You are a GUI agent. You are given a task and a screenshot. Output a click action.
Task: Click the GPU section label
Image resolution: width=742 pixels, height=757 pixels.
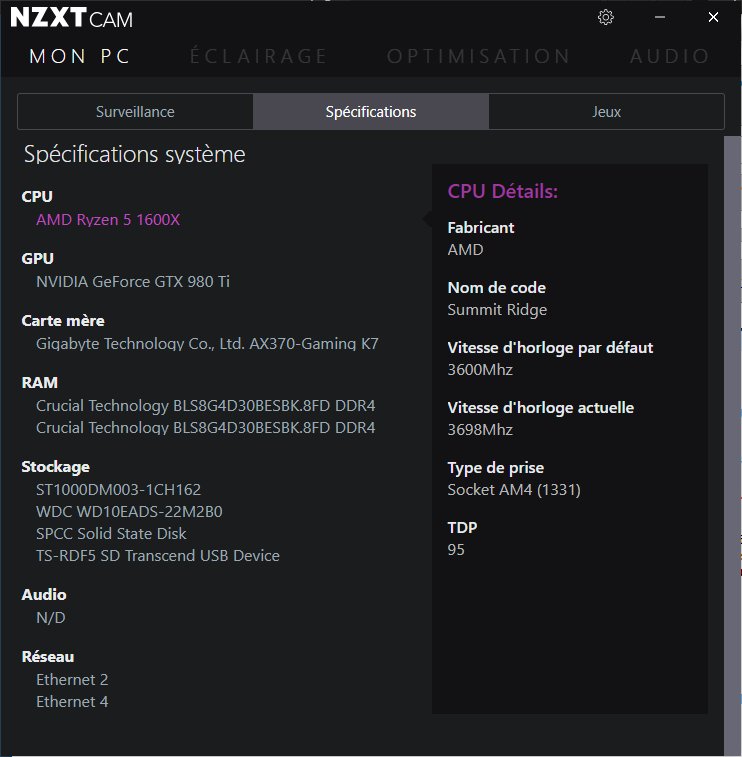pyautogui.click(x=38, y=259)
